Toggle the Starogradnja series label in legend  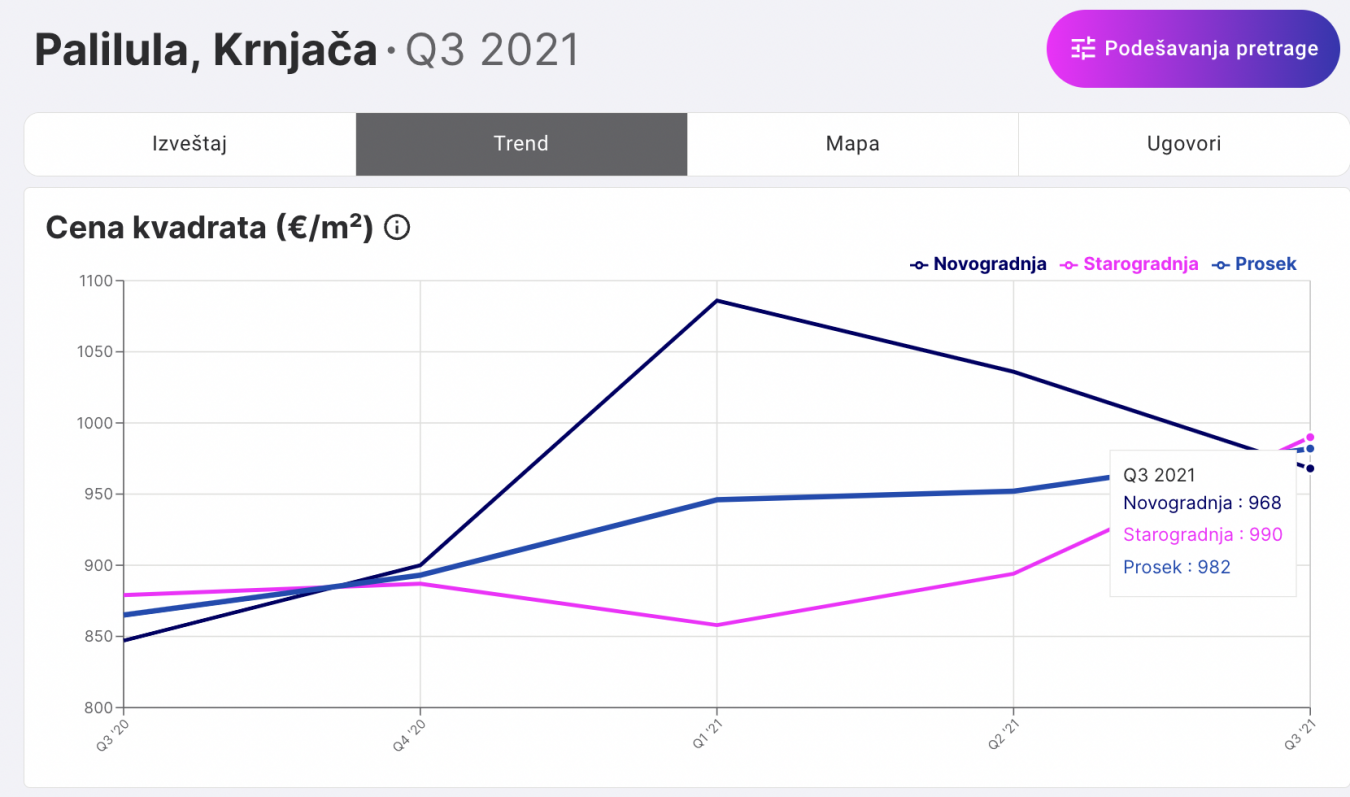coord(1140,265)
